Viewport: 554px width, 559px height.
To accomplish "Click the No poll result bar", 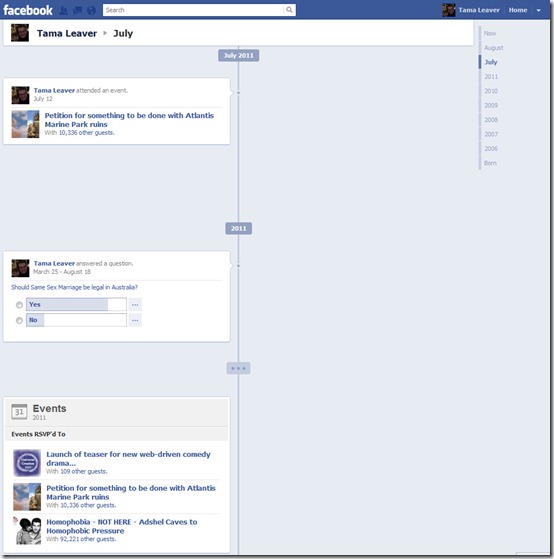I will click(76, 320).
